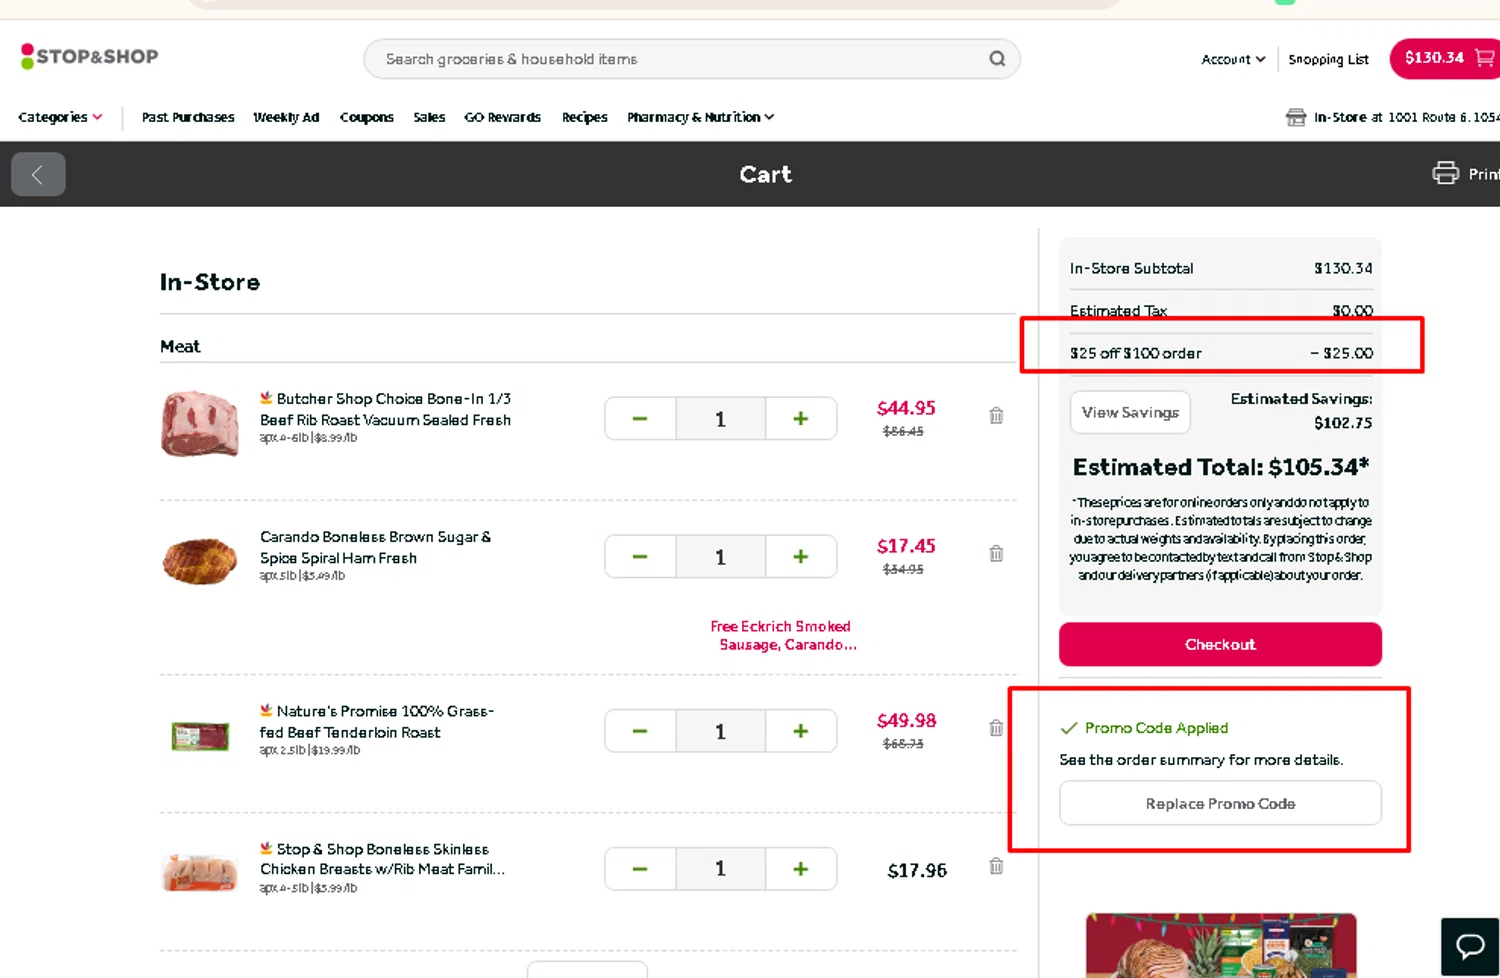Increase Chicken Breasts quantity by one

[x=800, y=869]
